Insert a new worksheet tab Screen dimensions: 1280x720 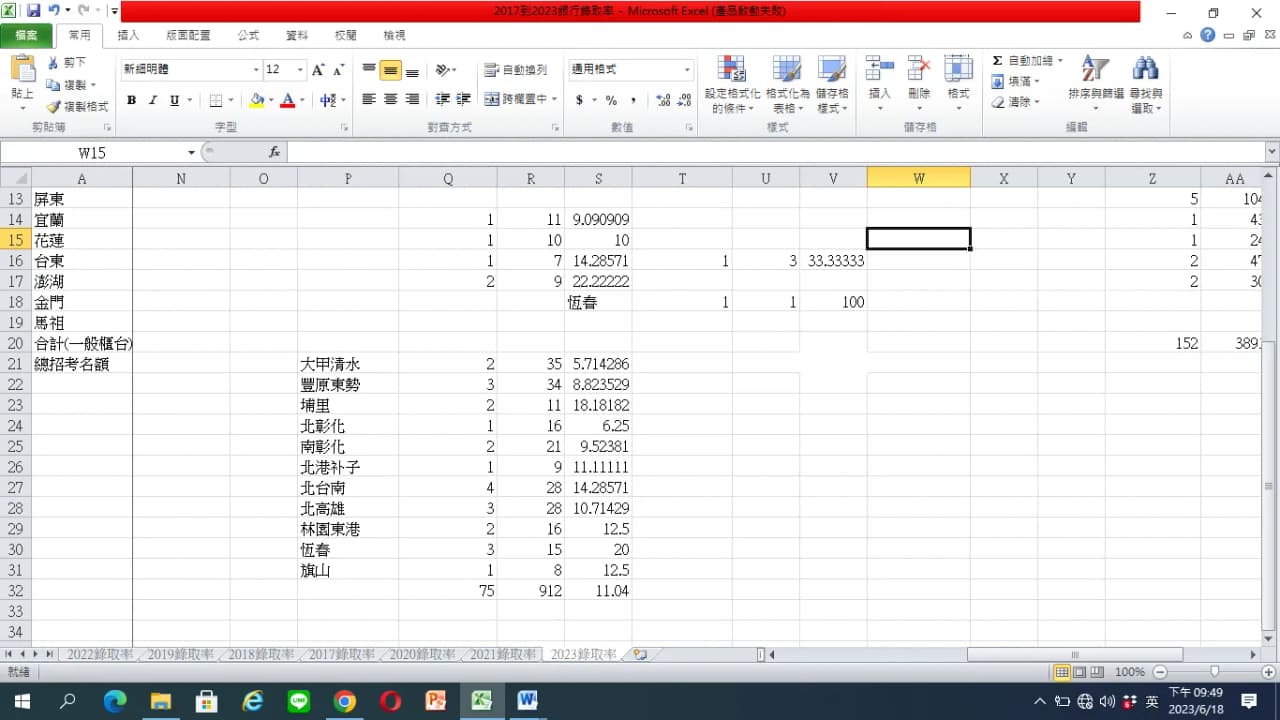pyautogui.click(x=639, y=655)
